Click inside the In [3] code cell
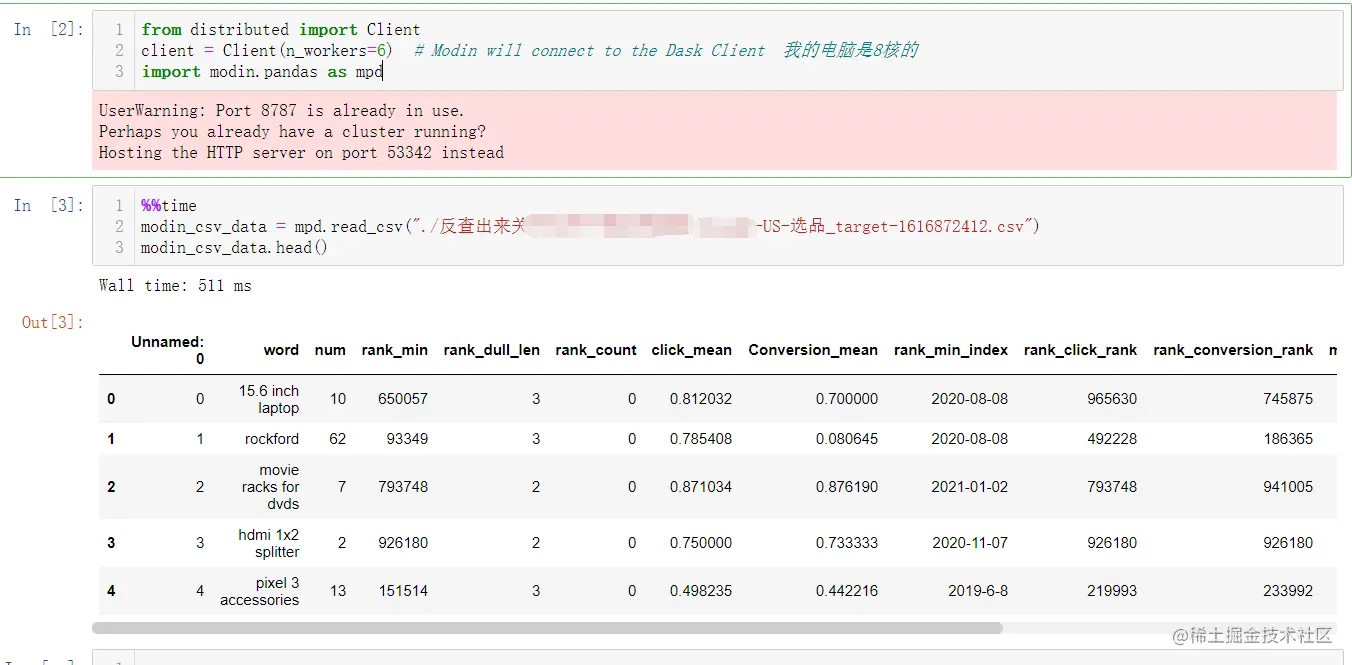Image resolution: width=1352 pixels, height=665 pixels. click(x=717, y=225)
